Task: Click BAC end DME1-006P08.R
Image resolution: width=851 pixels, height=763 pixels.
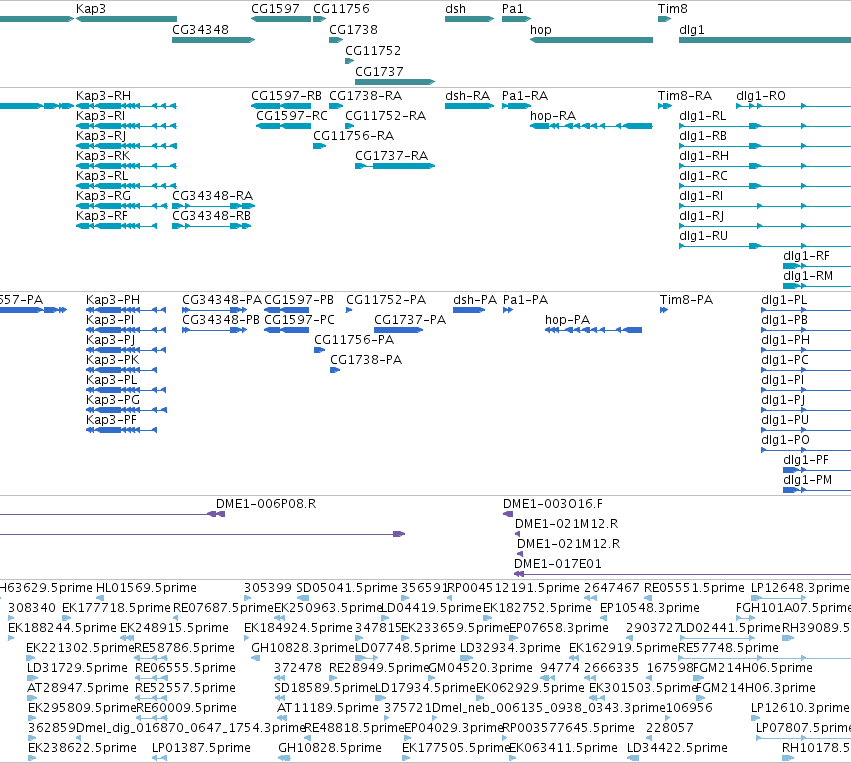Action: 266,504
